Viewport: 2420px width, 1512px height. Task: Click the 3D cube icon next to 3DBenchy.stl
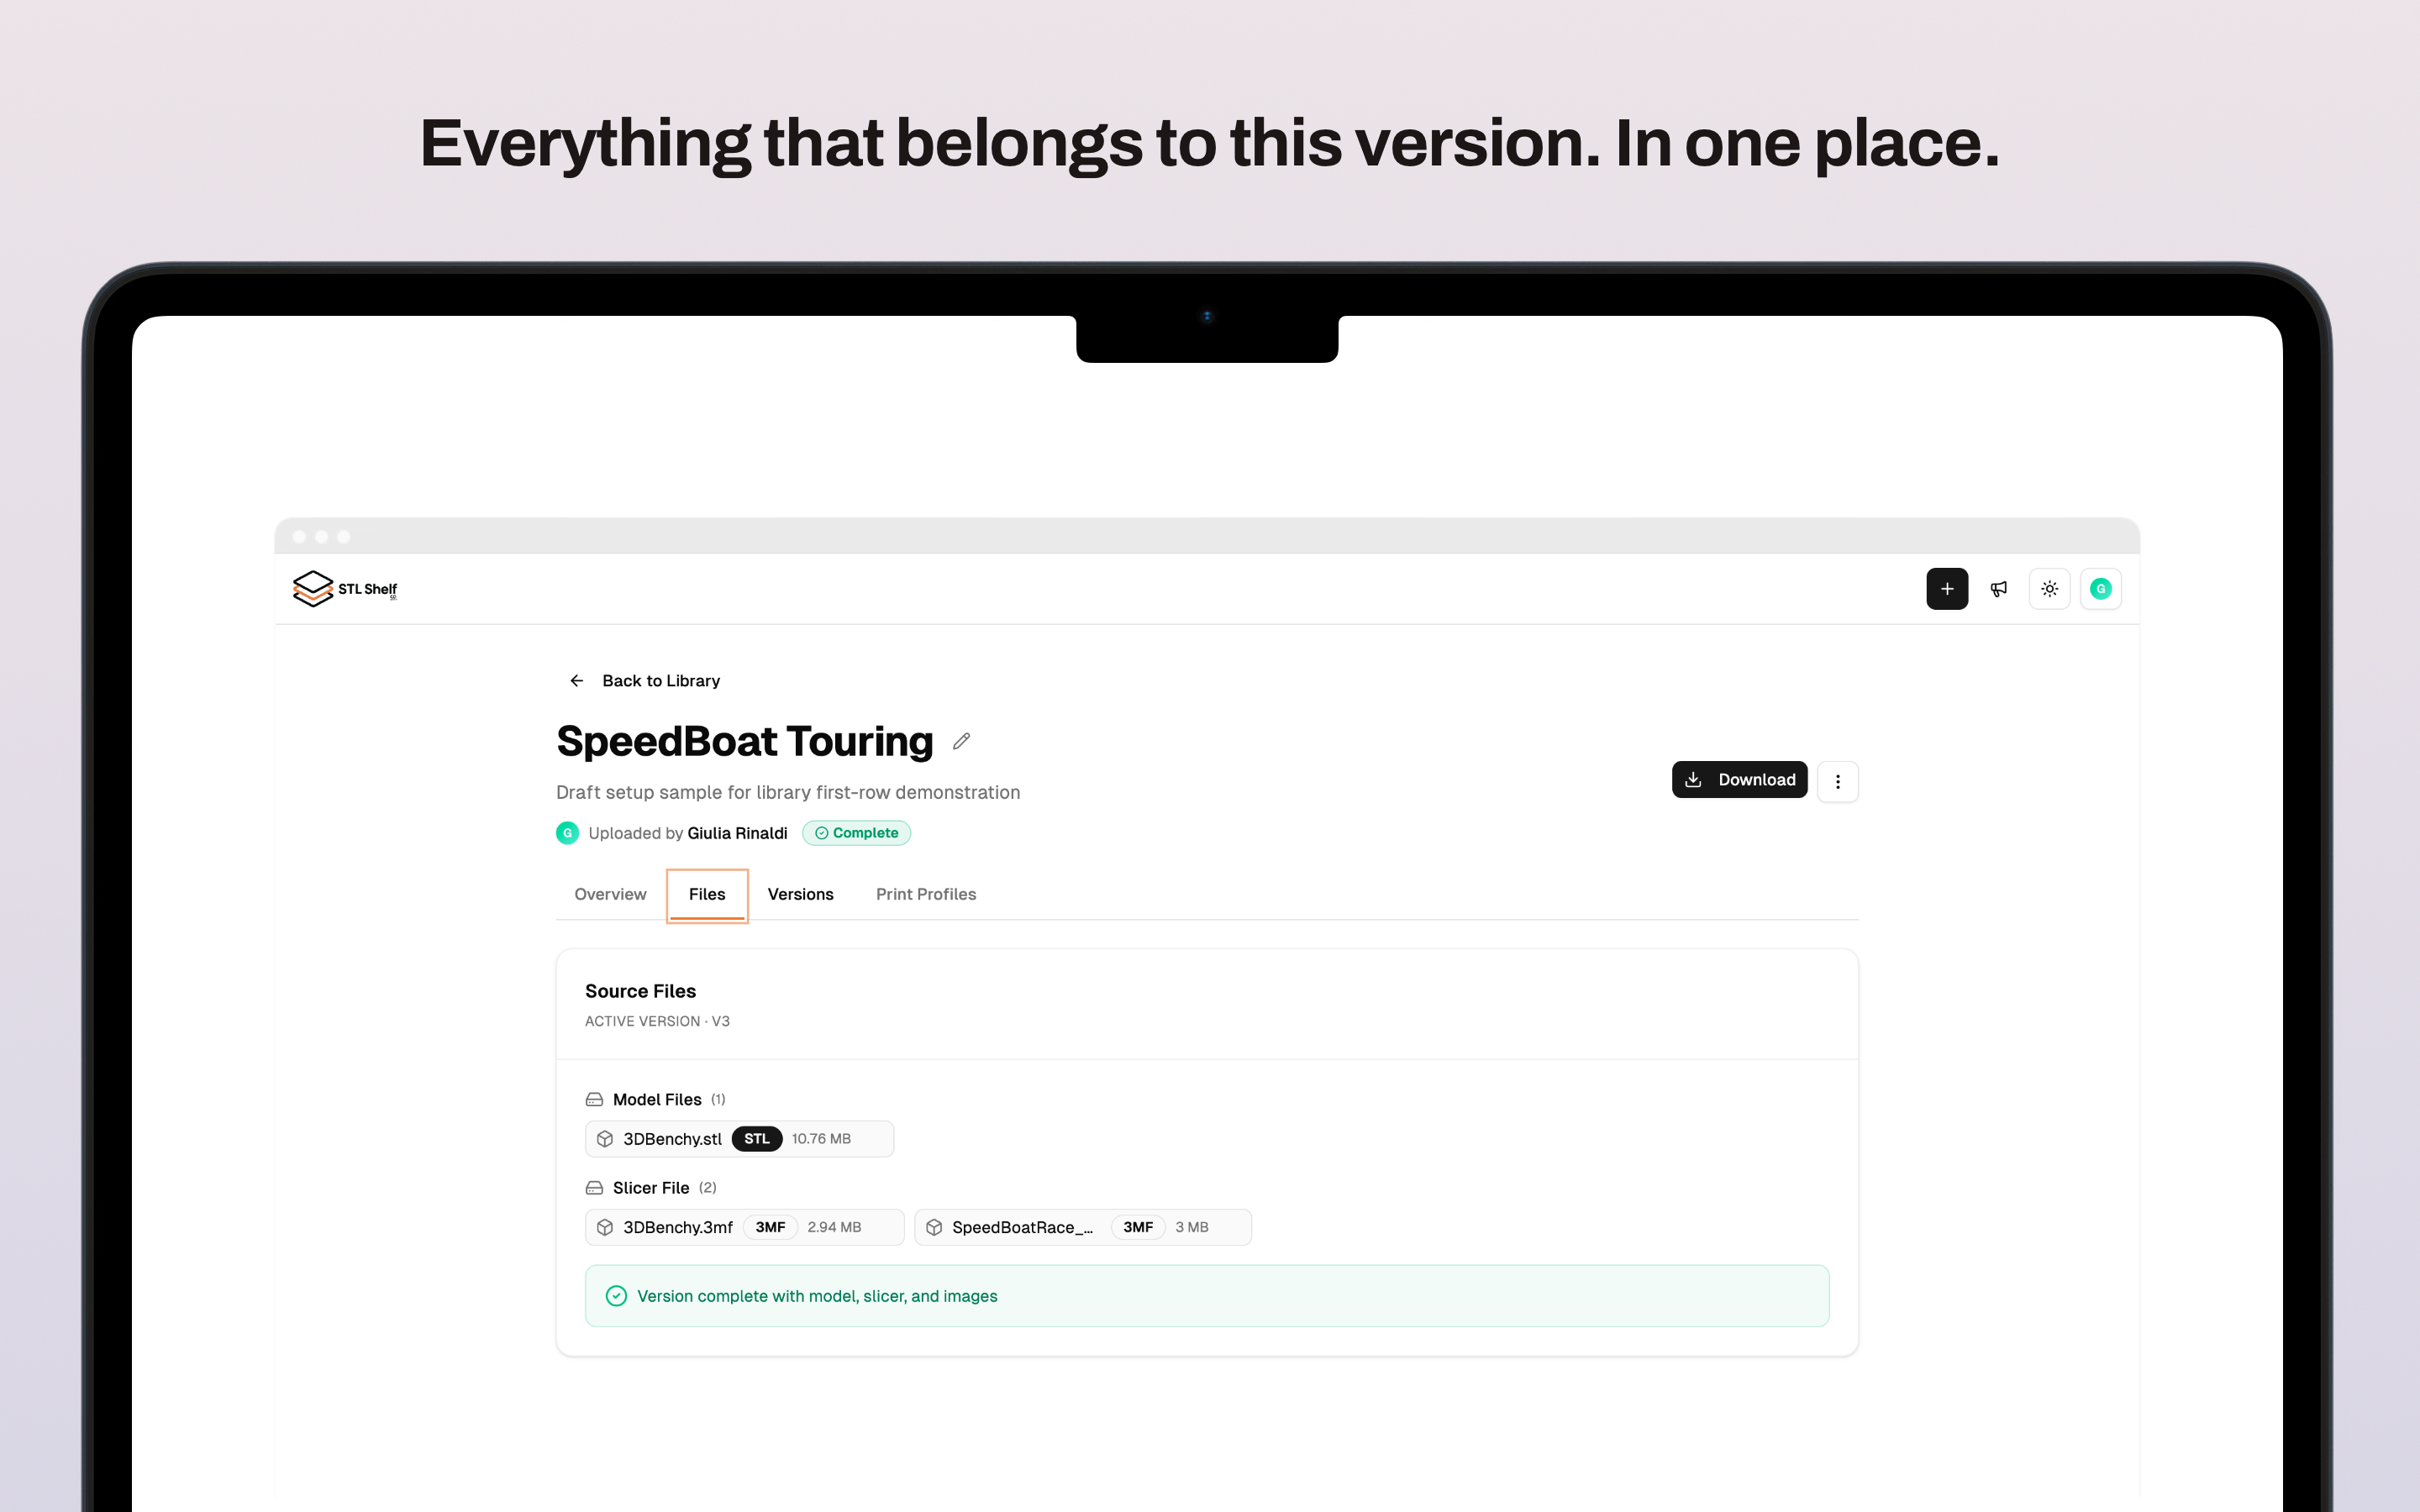[x=605, y=1139]
